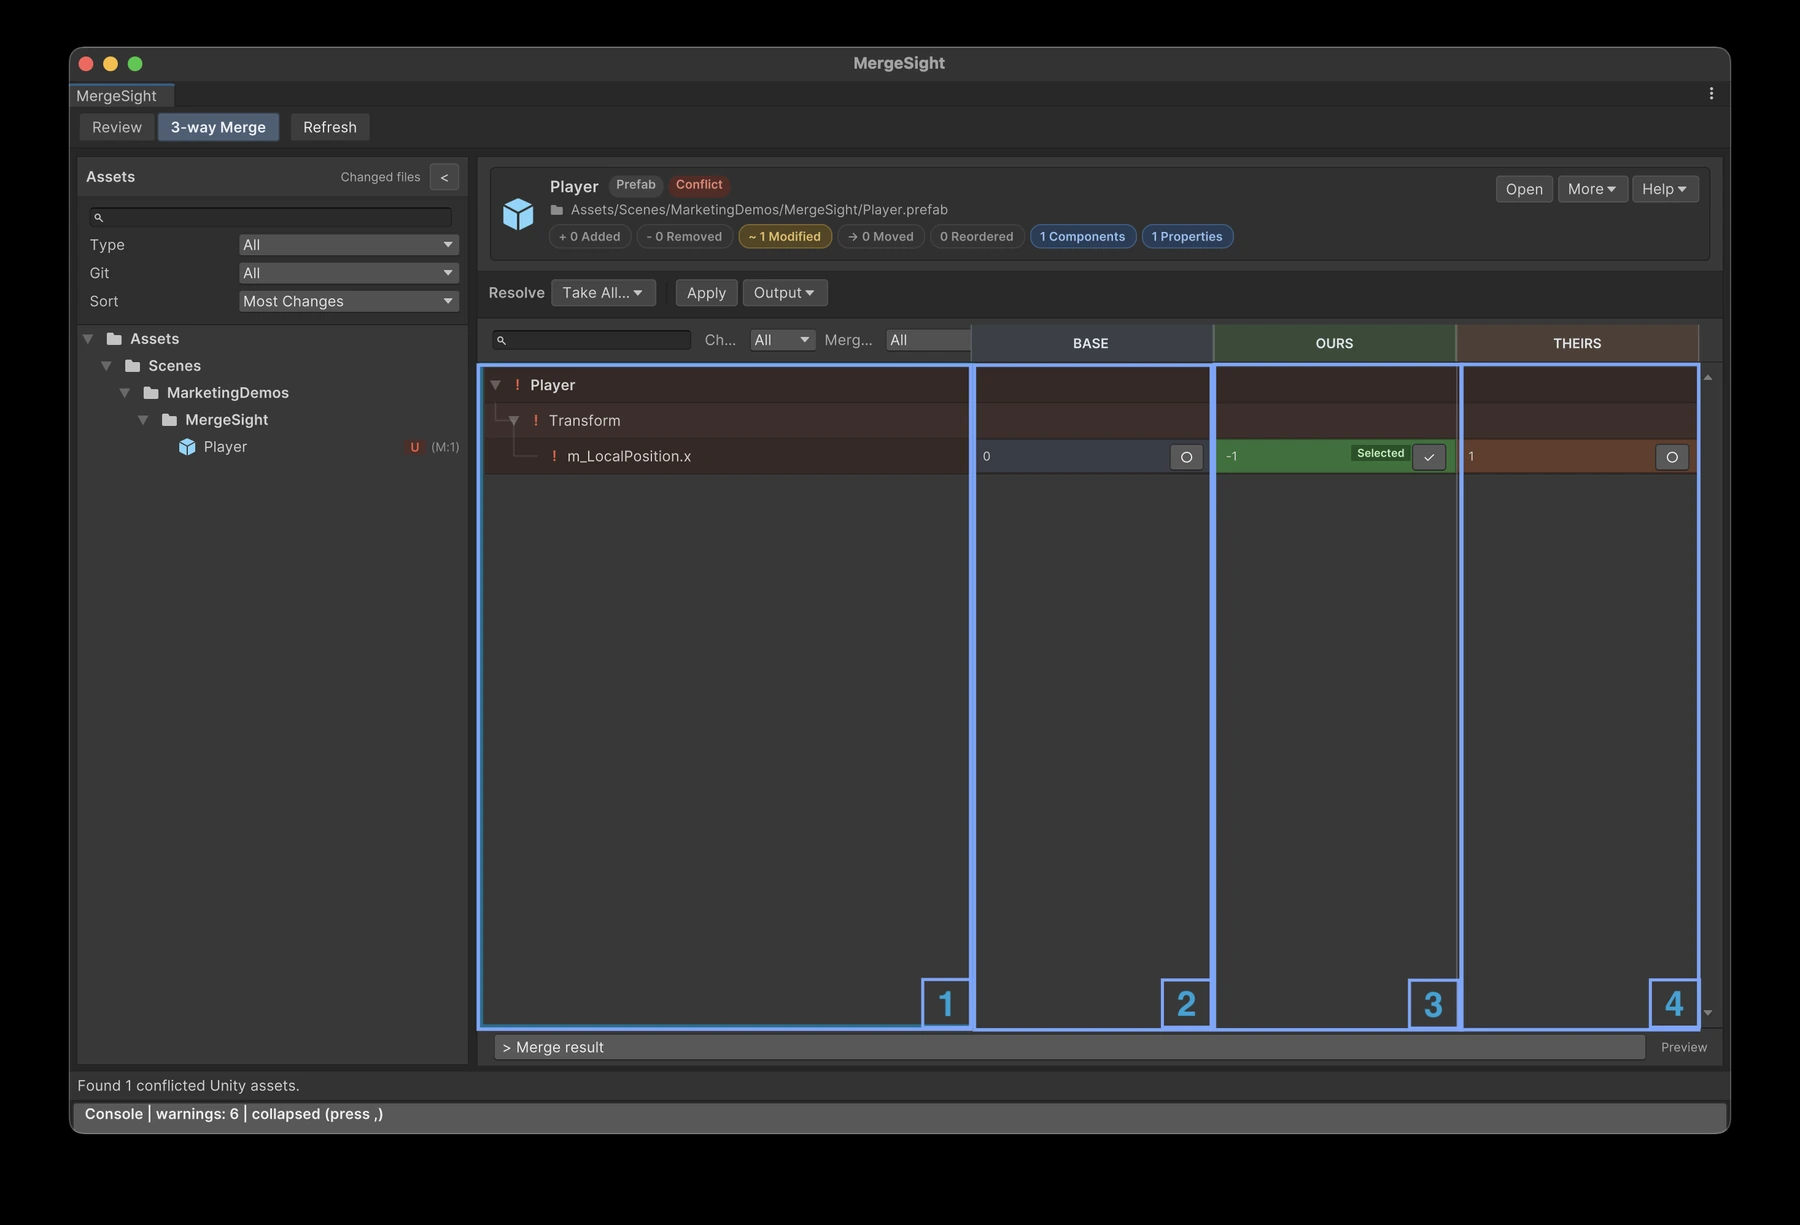
Task: Click the scroll-up arrow of the merge list
Action: (1708, 377)
